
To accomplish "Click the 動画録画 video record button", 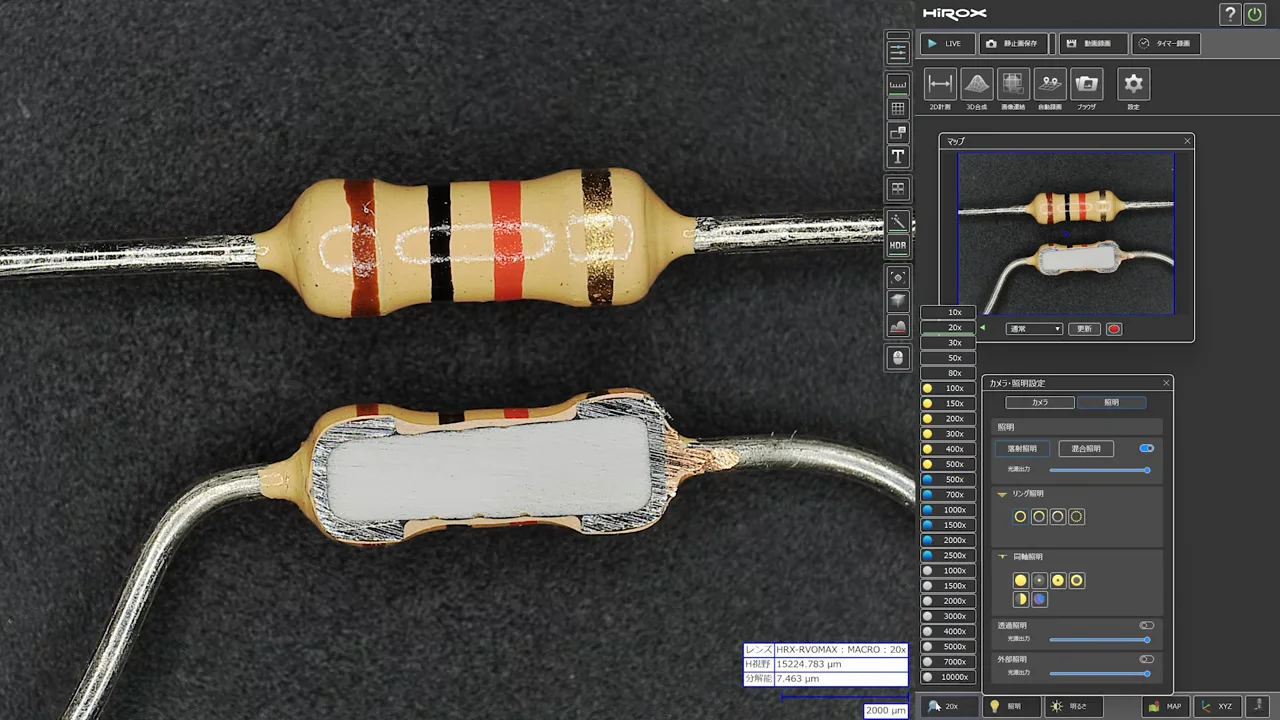I will [1092, 44].
